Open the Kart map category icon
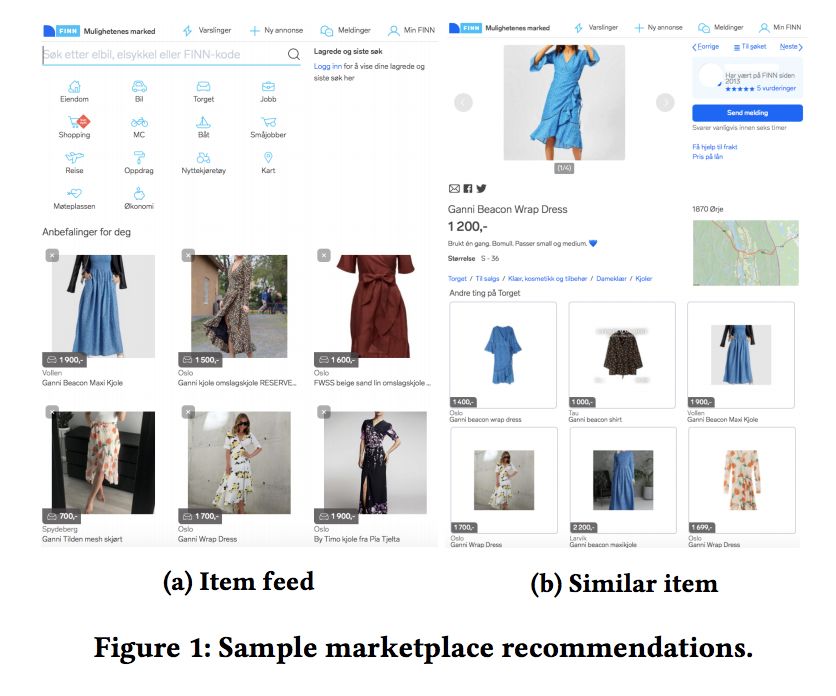The height and width of the screenshot is (696, 836). pos(268,157)
